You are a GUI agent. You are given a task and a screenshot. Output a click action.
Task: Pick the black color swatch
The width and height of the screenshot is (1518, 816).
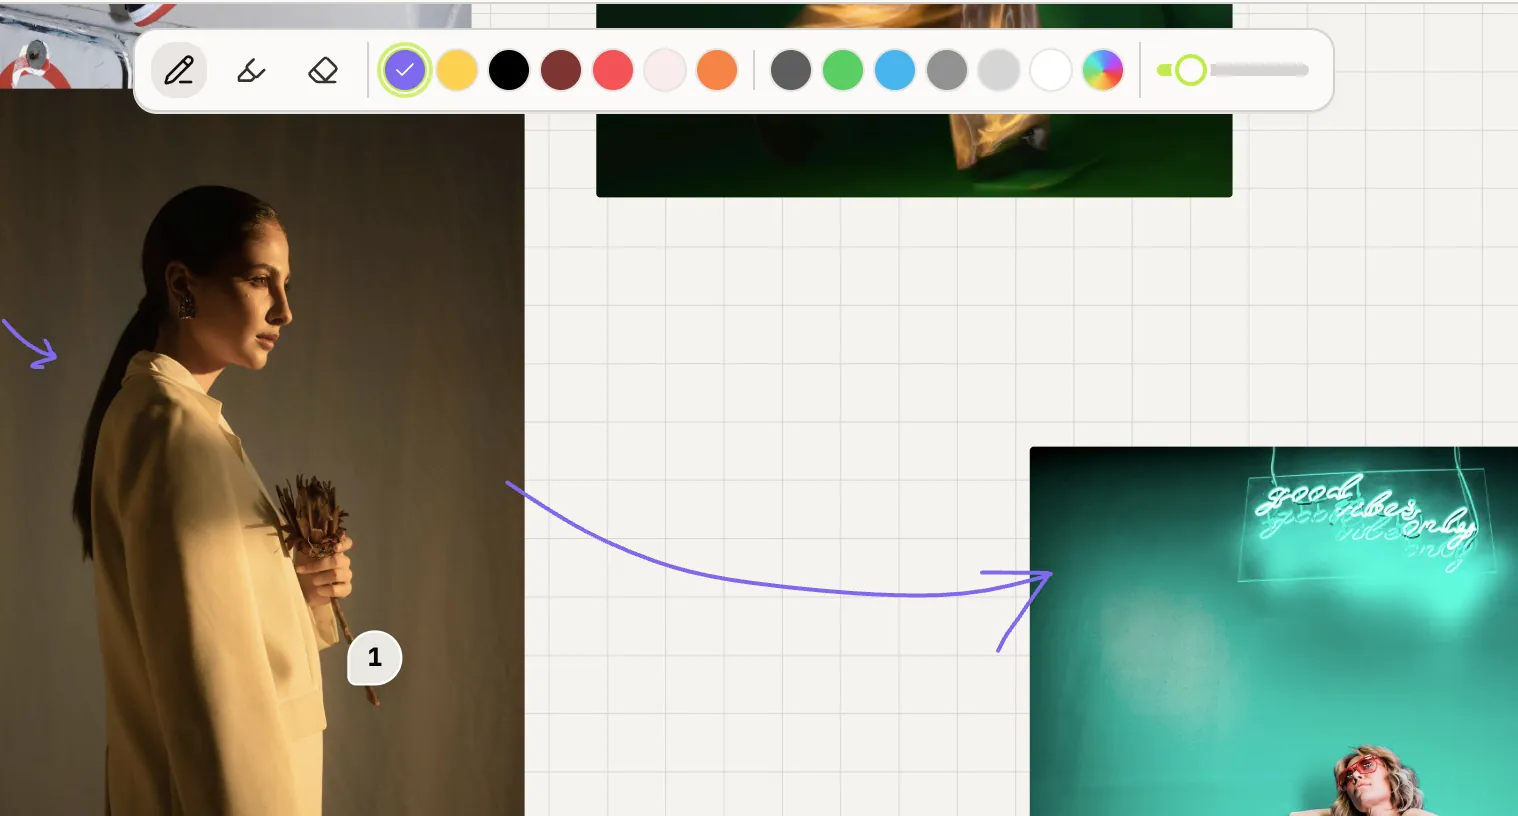pyautogui.click(x=509, y=70)
